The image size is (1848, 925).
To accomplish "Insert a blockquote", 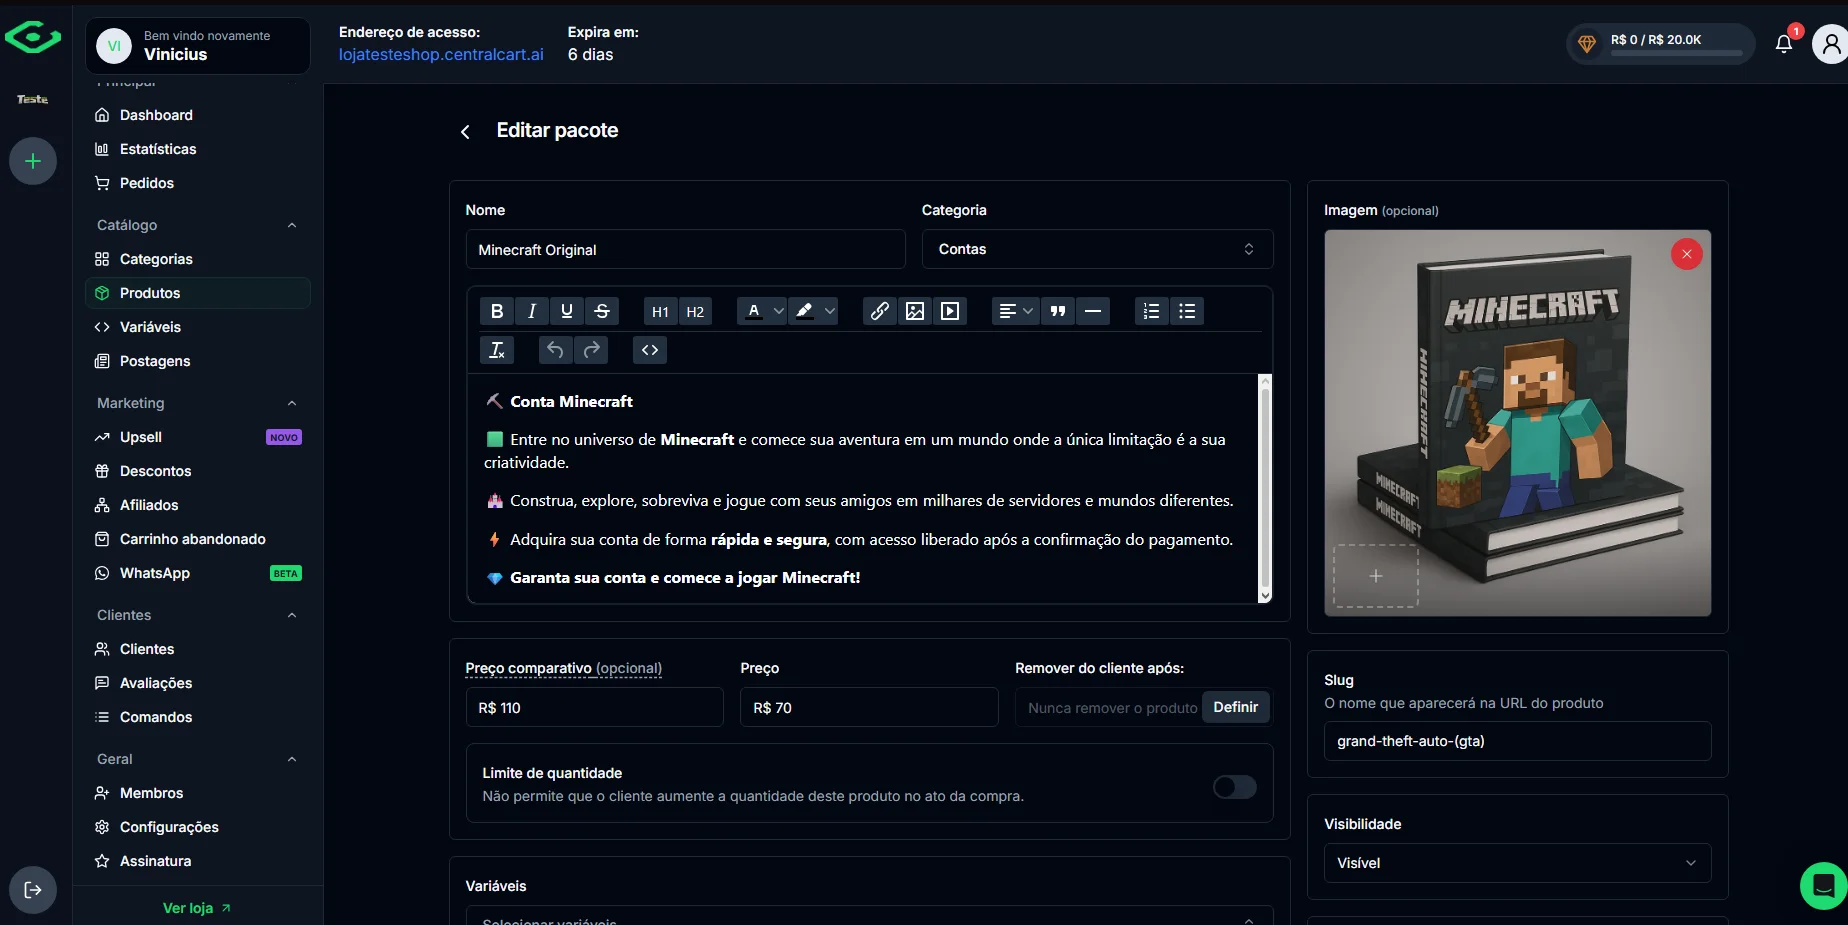I will (x=1058, y=311).
